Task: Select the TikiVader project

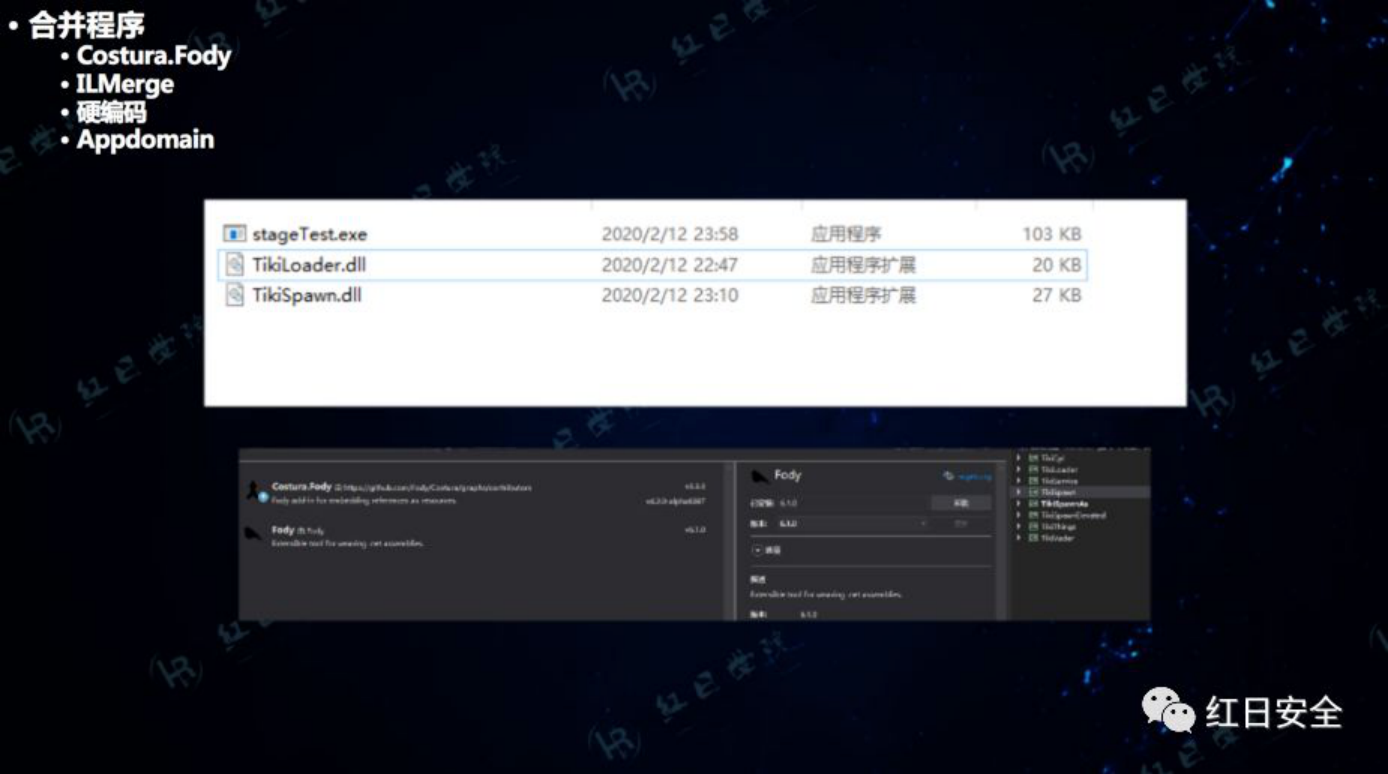Action: pyautogui.click(x=1057, y=538)
